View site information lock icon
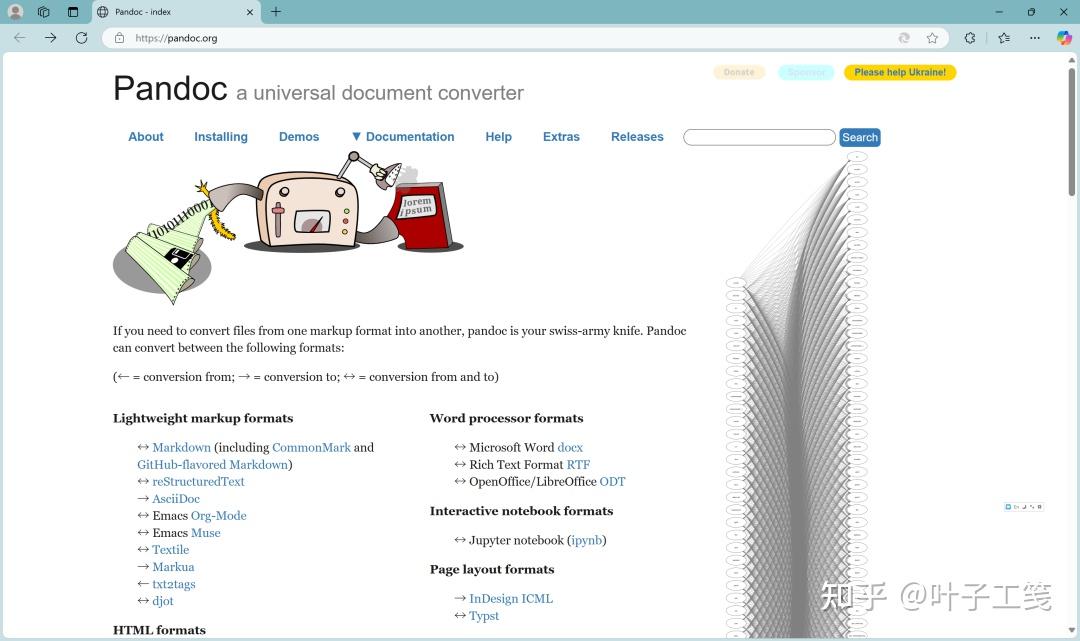Screen dimensions: 1080x641 [x=119, y=38]
